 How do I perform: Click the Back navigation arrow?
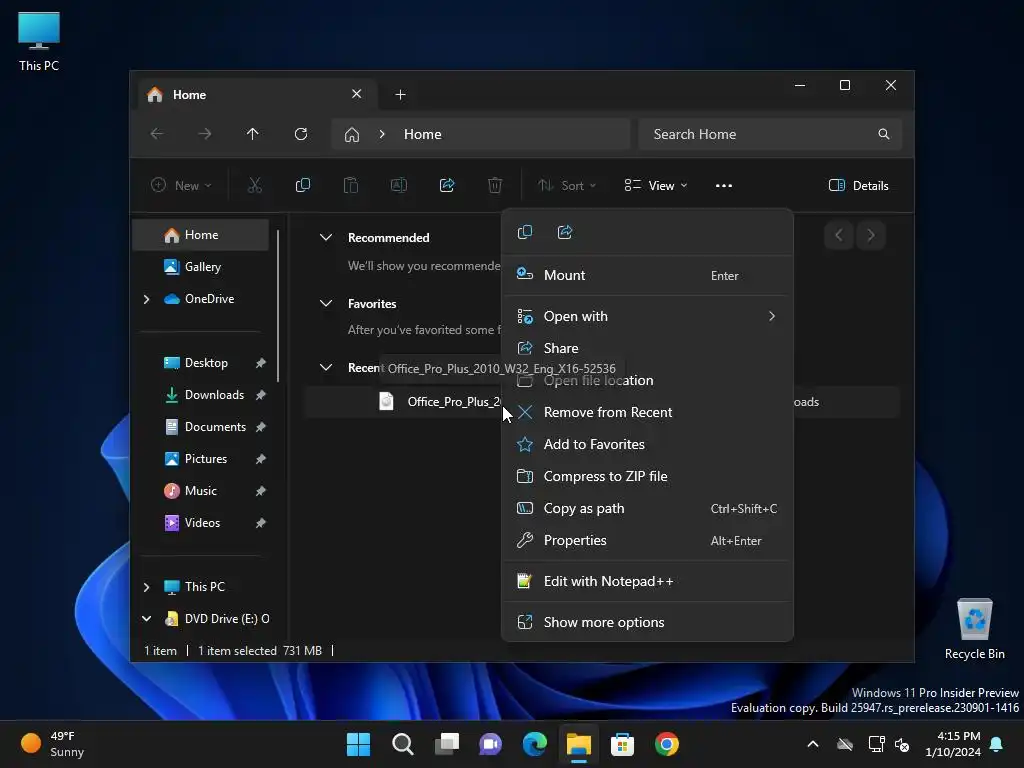pos(157,134)
